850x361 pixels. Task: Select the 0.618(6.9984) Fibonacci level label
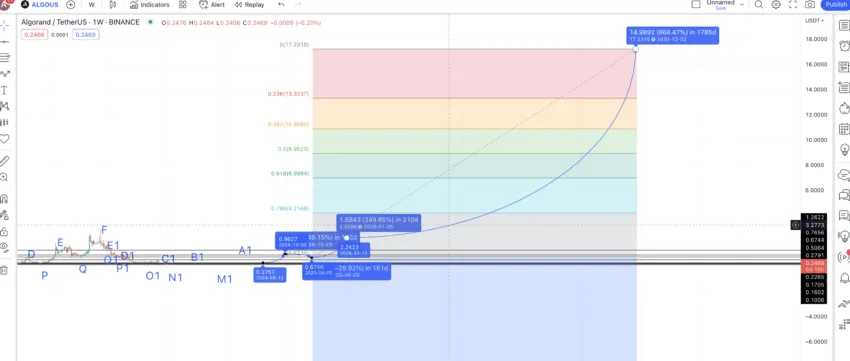point(290,174)
